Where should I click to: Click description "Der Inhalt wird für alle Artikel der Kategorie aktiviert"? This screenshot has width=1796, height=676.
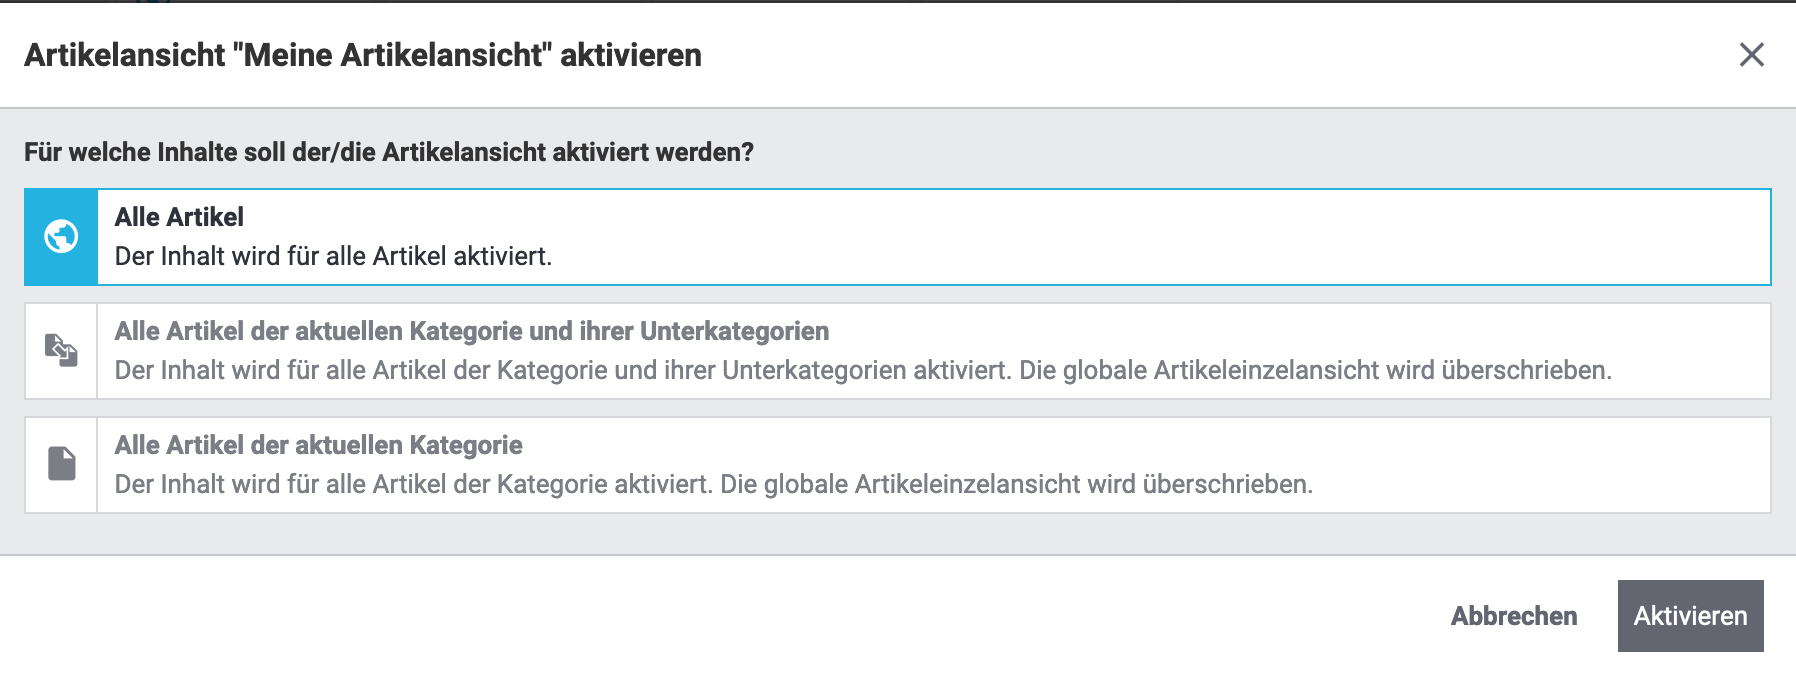[414, 485]
